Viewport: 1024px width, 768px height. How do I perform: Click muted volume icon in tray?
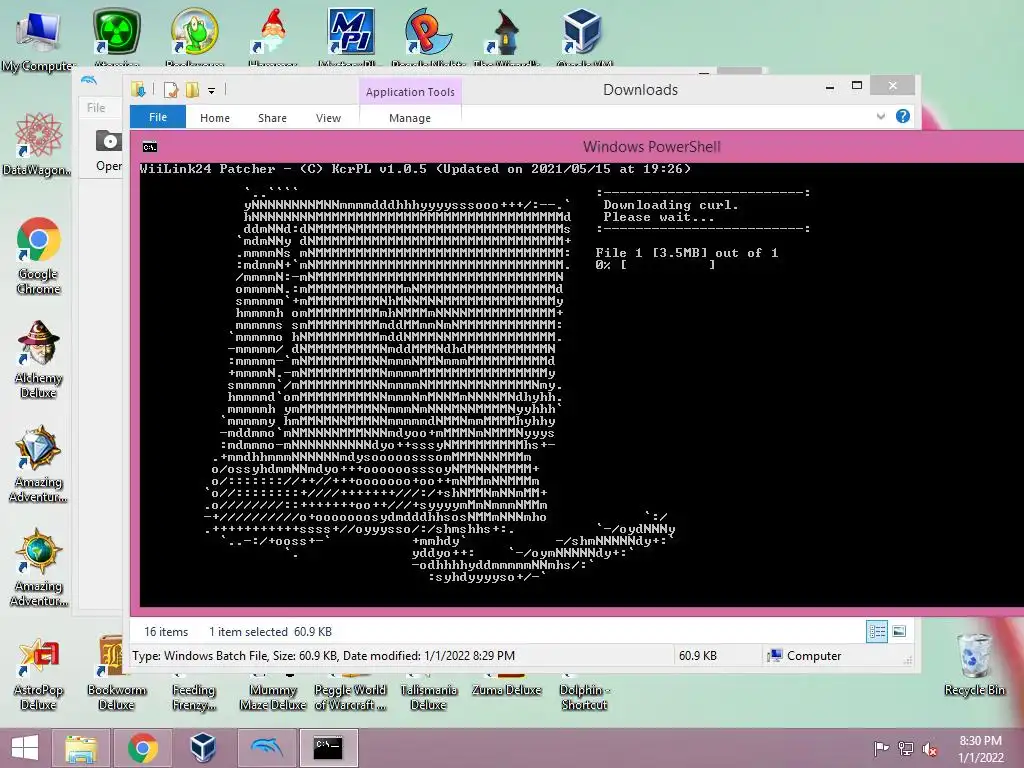pyautogui.click(x=930, y=749)
